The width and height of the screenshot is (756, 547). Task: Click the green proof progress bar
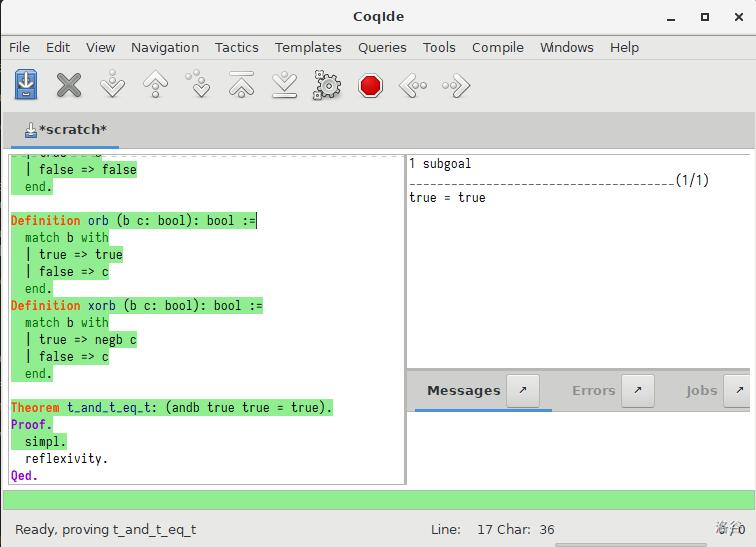click(378, 500)
